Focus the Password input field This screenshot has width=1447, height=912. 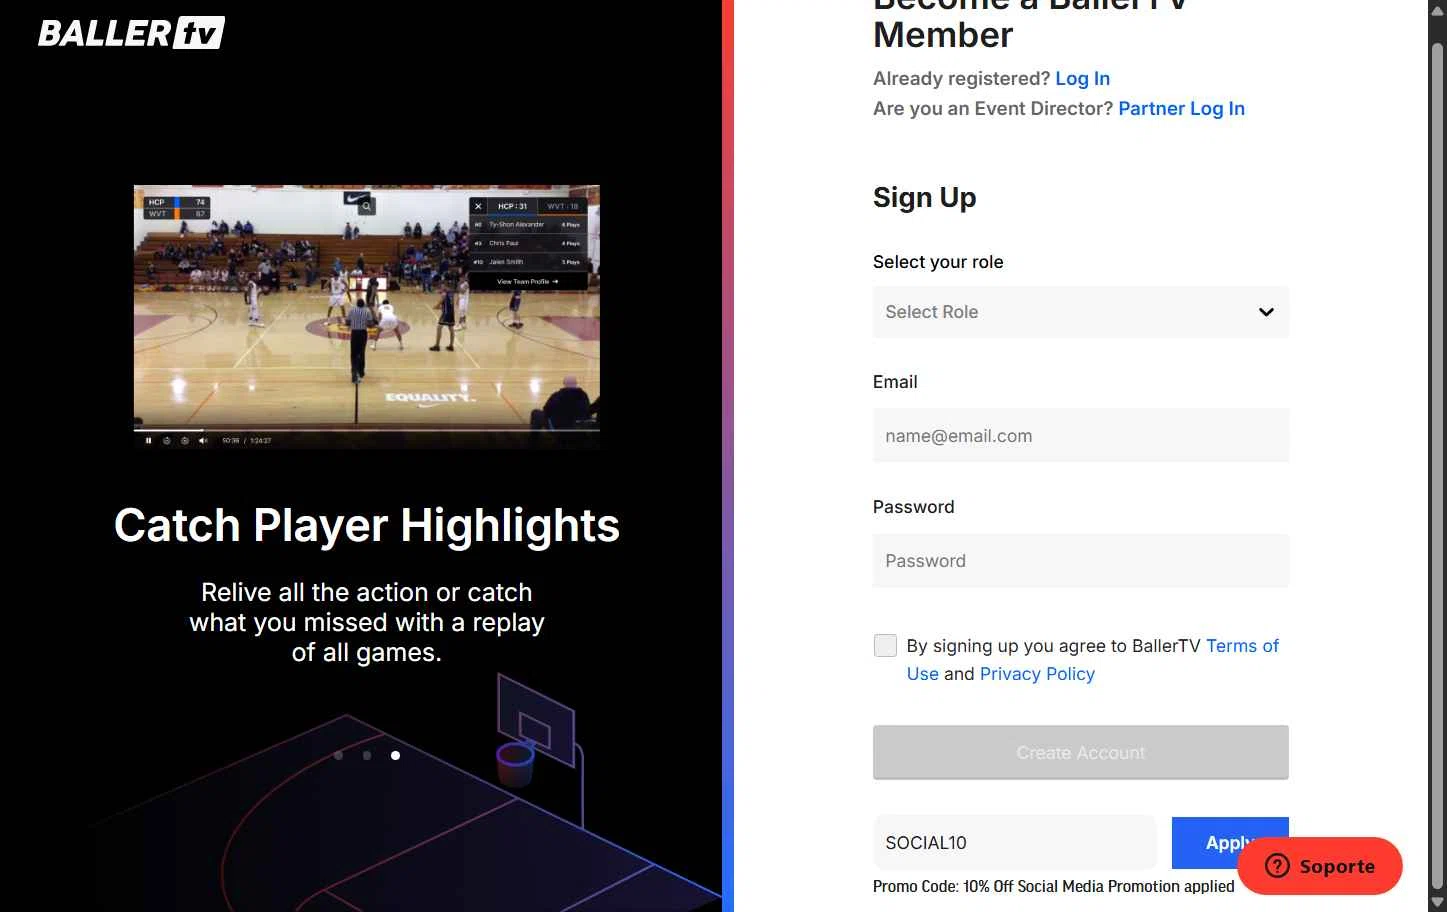[x=1080, y=561]
